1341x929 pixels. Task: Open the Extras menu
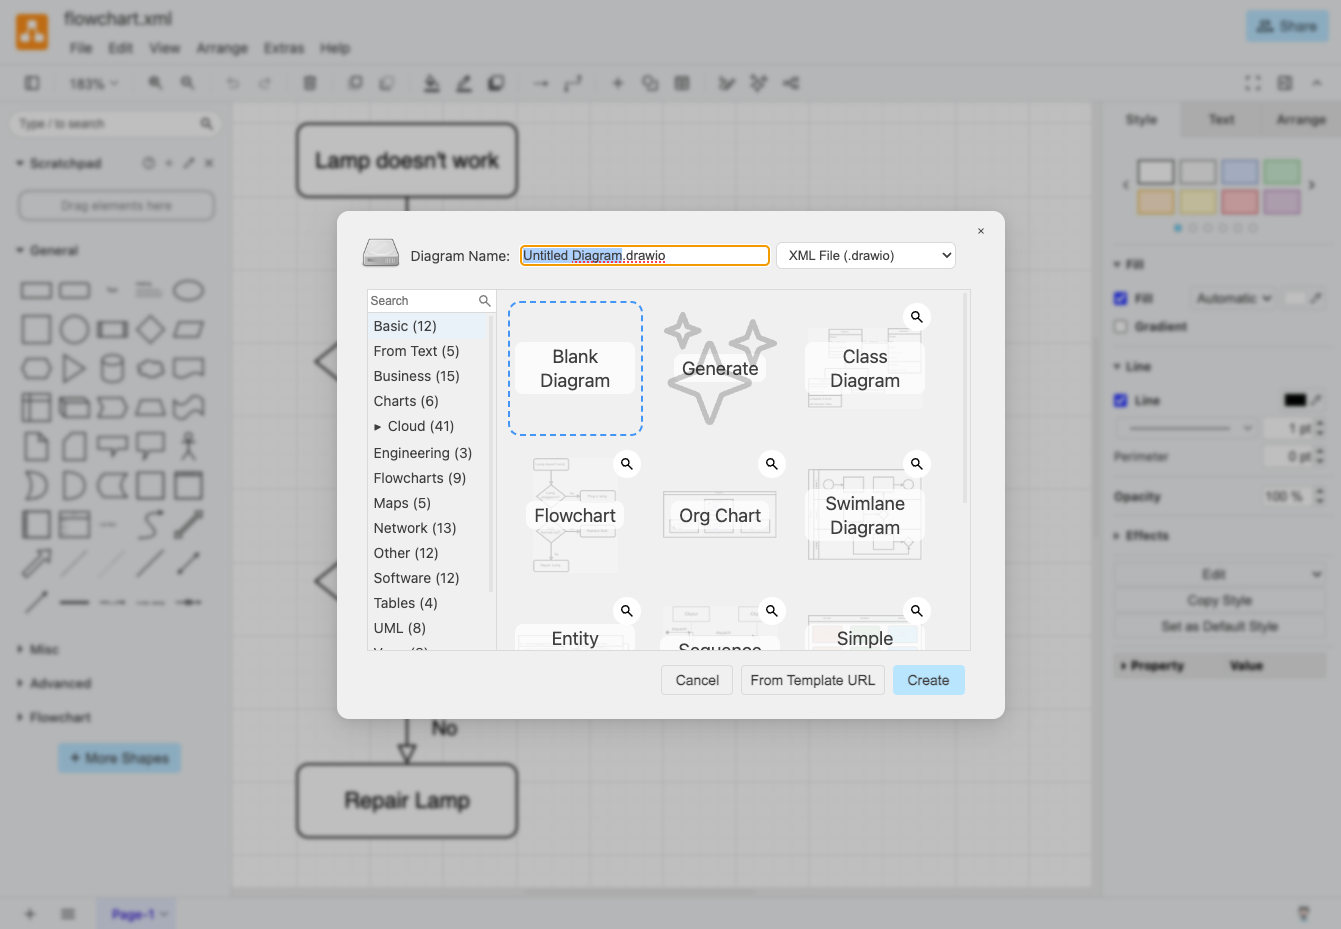(284, 48)
